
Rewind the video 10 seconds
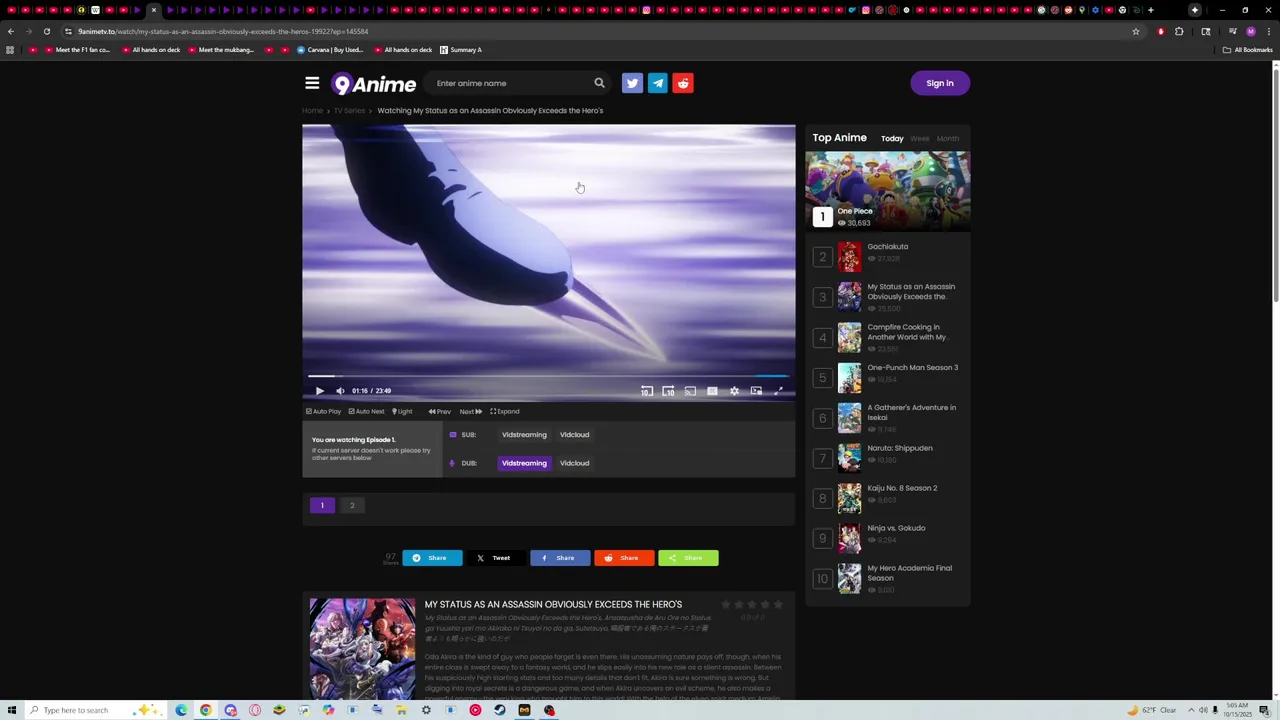click(x=647, y=391)
